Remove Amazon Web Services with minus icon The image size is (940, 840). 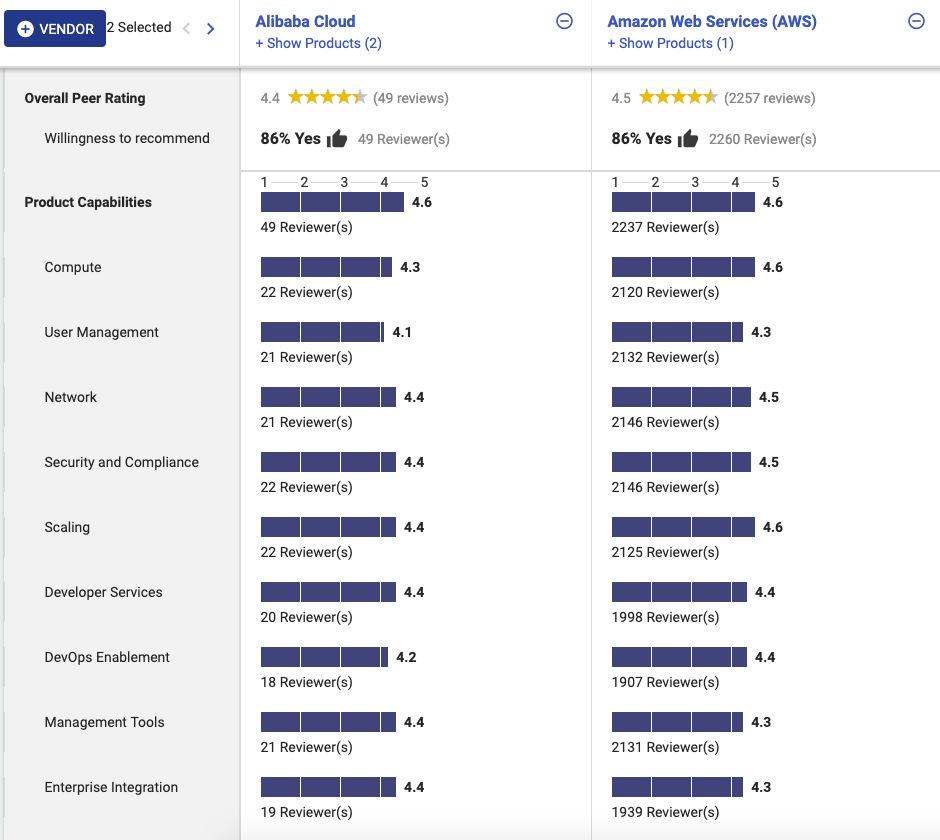pos(916,21)
